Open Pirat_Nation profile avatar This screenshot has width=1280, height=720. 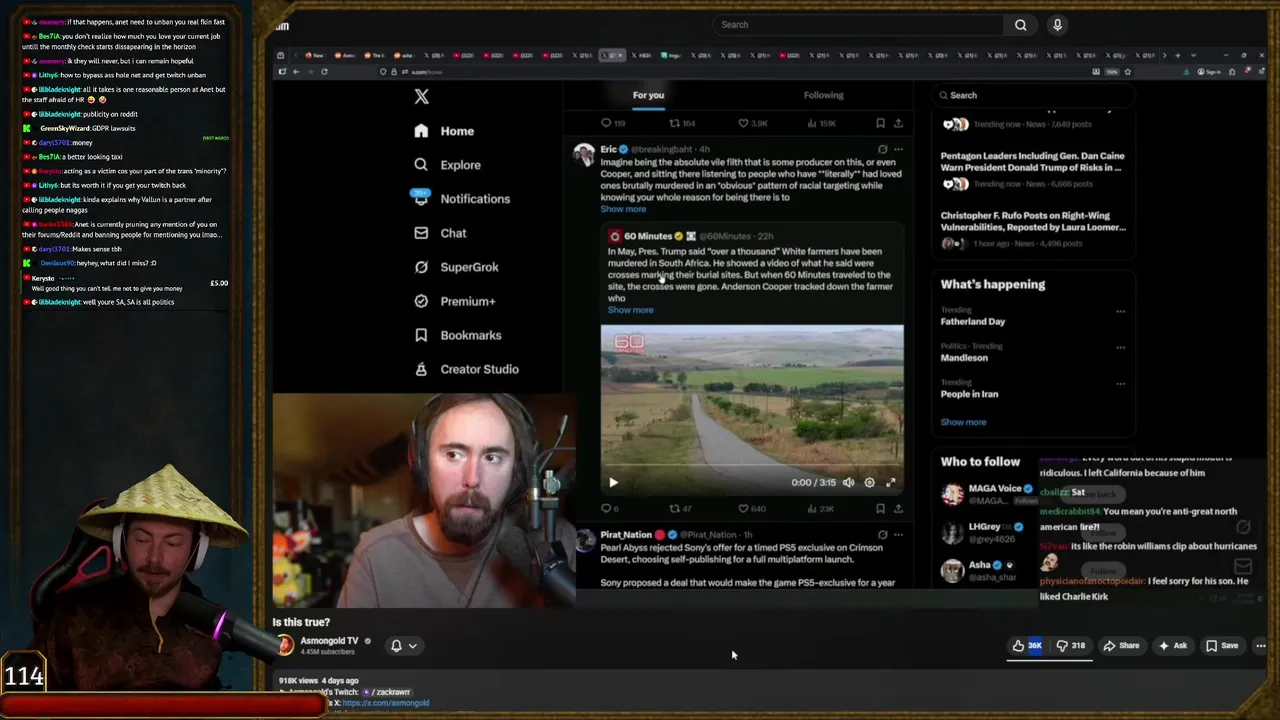coord(584,540)
